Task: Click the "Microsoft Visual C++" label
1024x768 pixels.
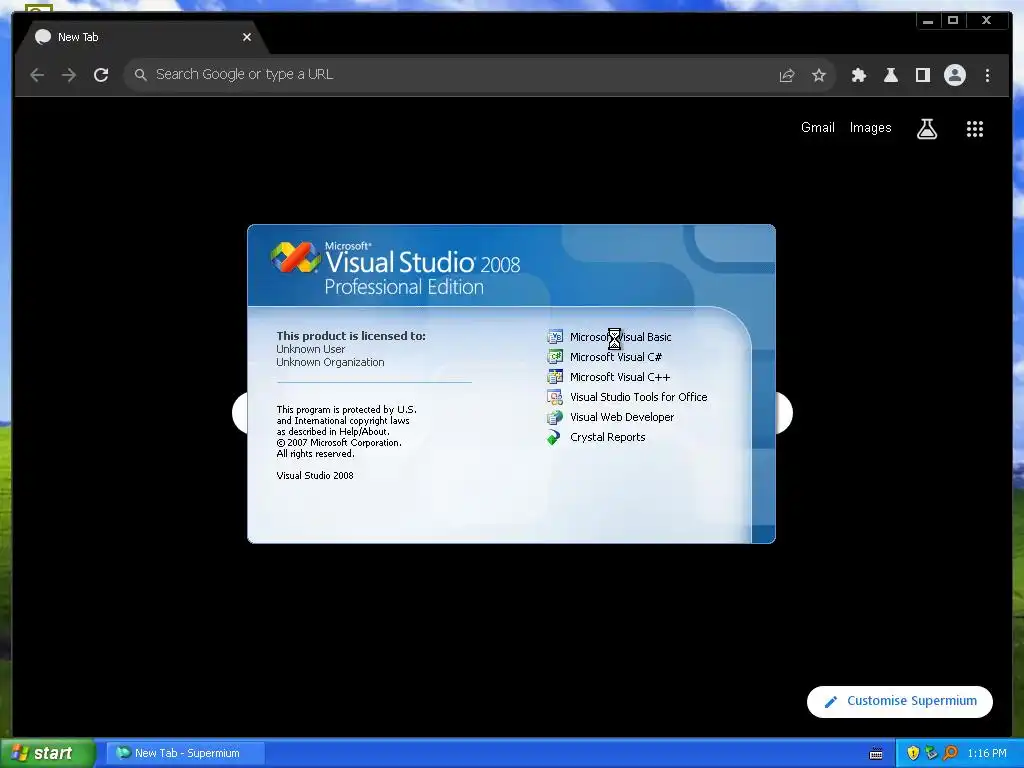Action: tap(620, 377)
